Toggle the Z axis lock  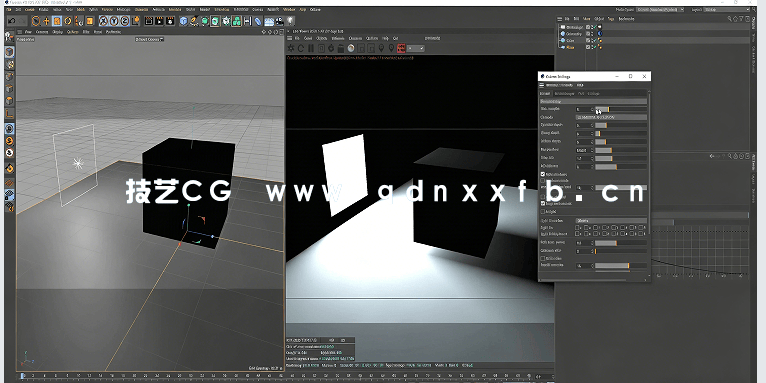[125, 21]
